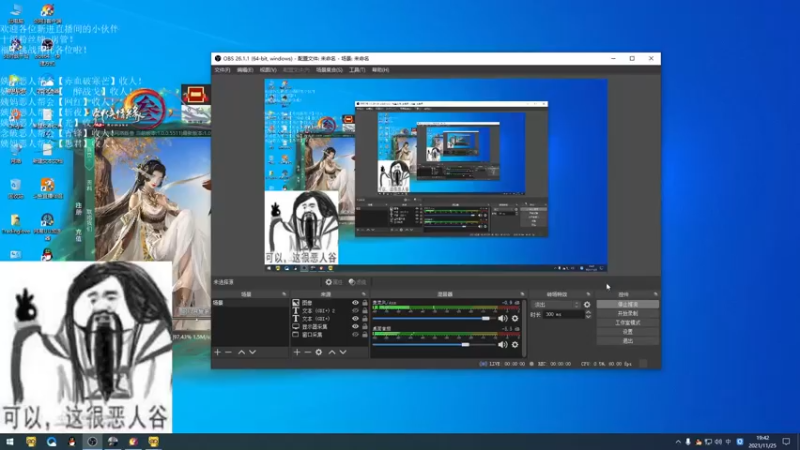Undock the scene transitions panel via header icon

click(588, 294)
